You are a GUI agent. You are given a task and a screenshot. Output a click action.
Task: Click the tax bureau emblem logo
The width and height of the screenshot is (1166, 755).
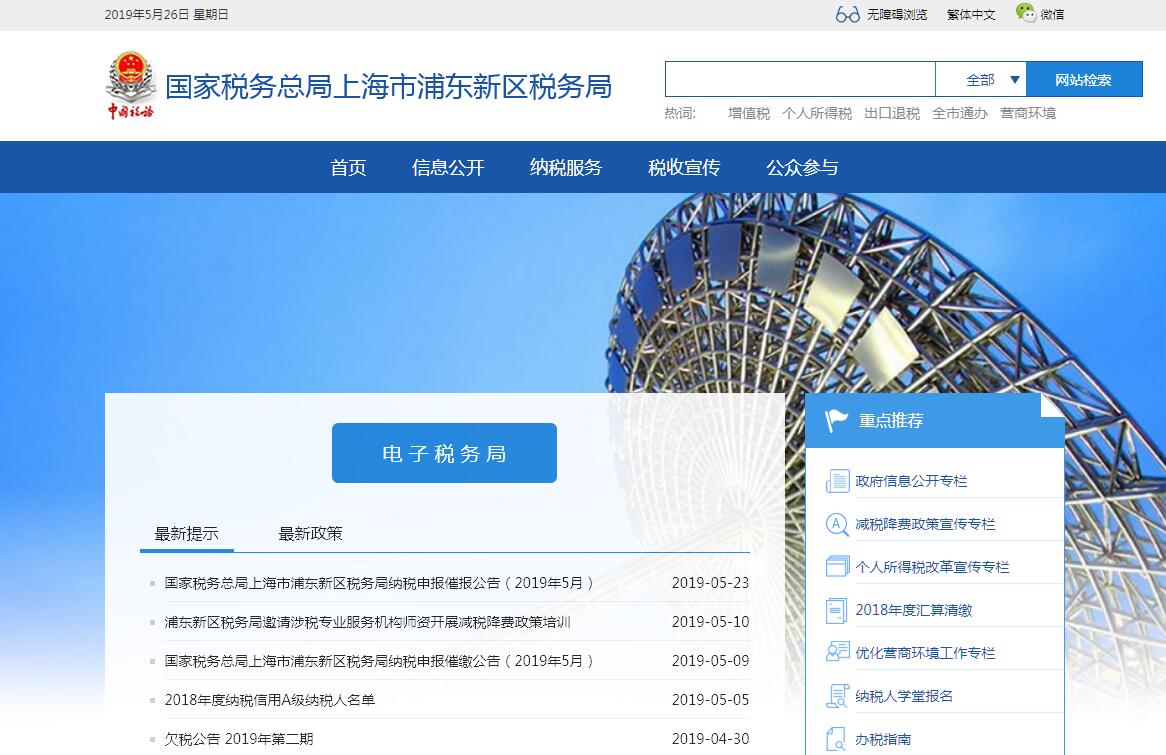(x=131, y=86)
